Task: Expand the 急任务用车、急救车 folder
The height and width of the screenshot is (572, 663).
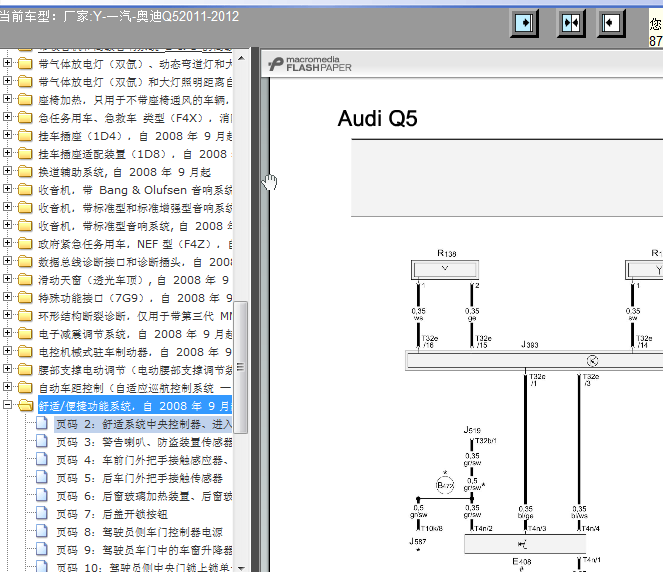Action: [7, 117]
